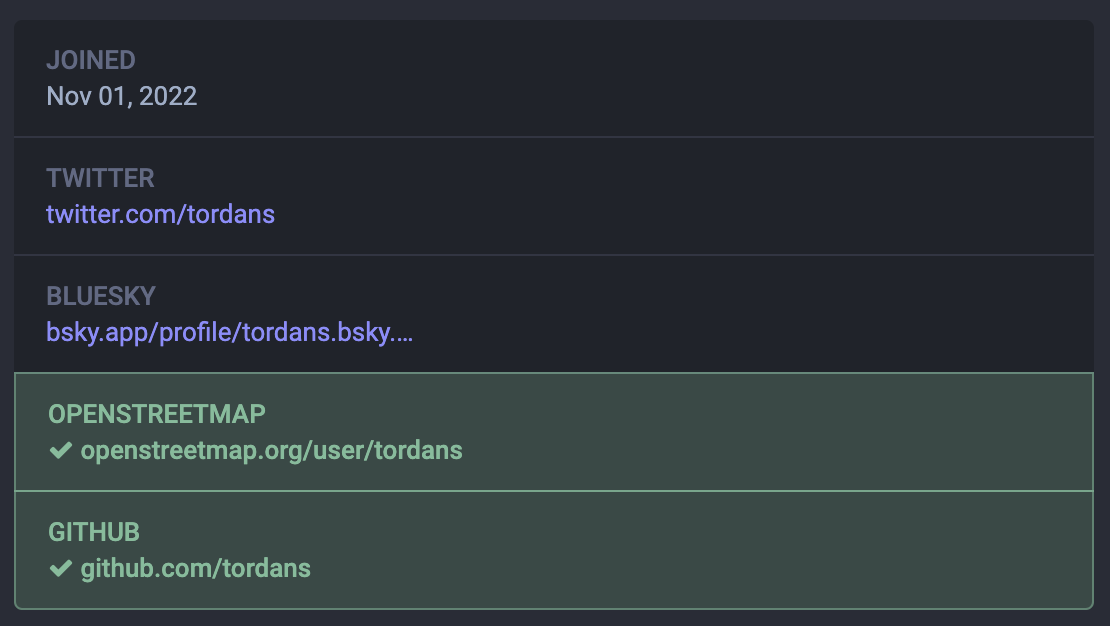
Task: Click the word 'tordans' in the GitHub link
Action: [x=266, y=569]
